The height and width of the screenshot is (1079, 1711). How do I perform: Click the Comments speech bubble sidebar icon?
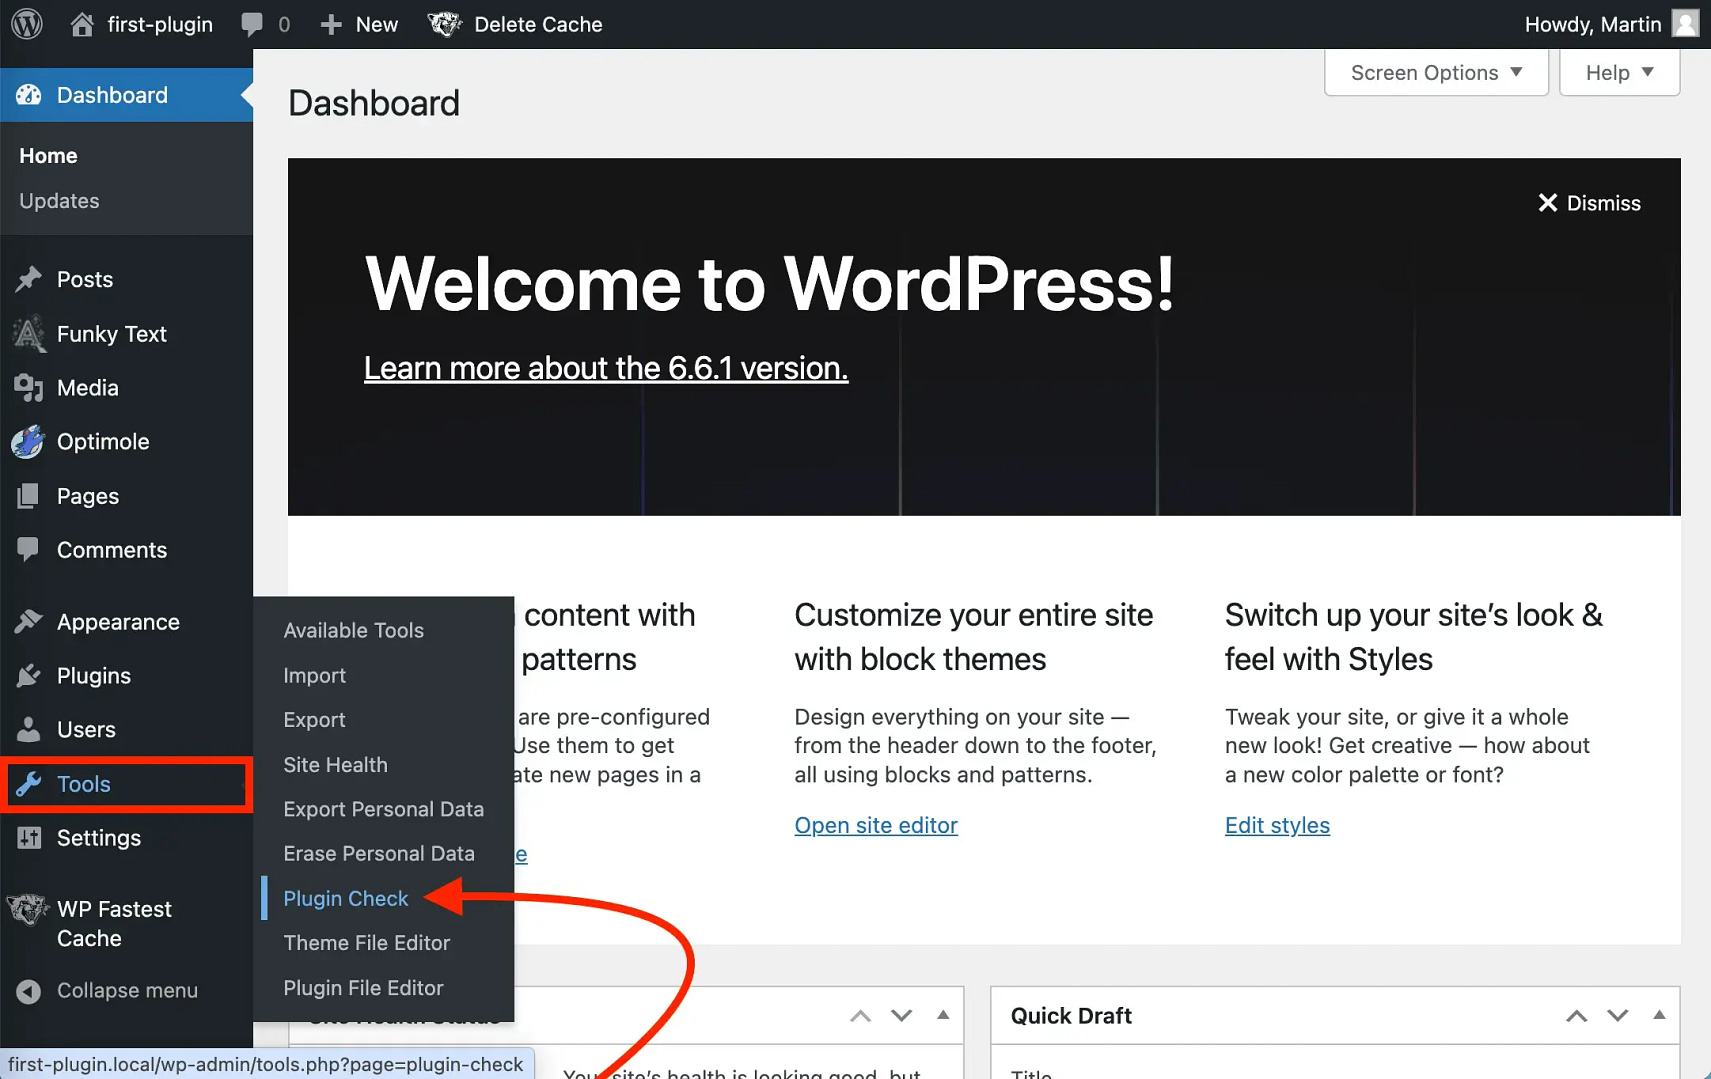point(29,549)
